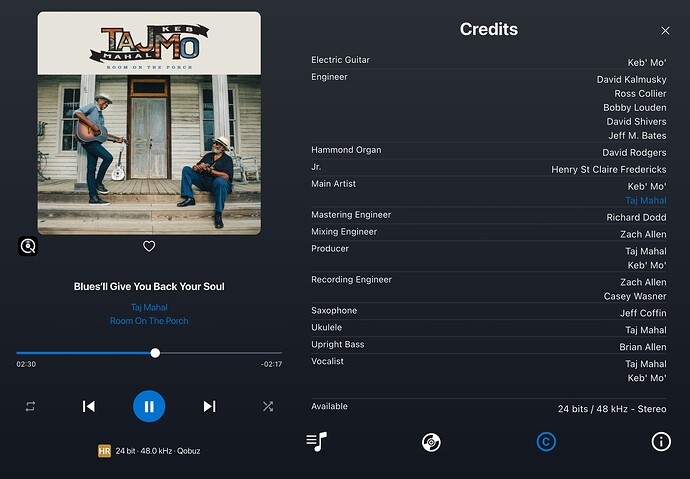Select the blue Credits icon

tap(546, 442)
